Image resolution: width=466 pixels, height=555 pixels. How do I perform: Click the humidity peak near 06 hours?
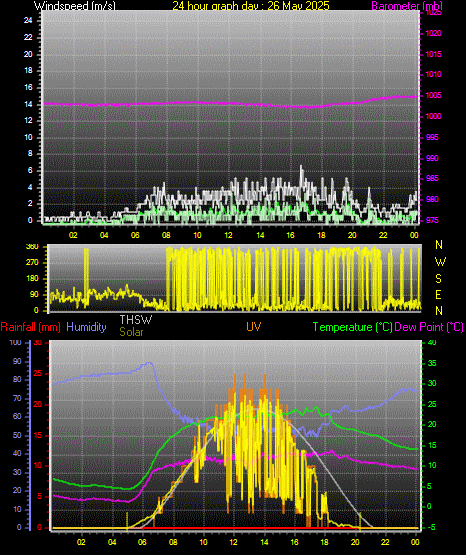[x=150, y=363]
